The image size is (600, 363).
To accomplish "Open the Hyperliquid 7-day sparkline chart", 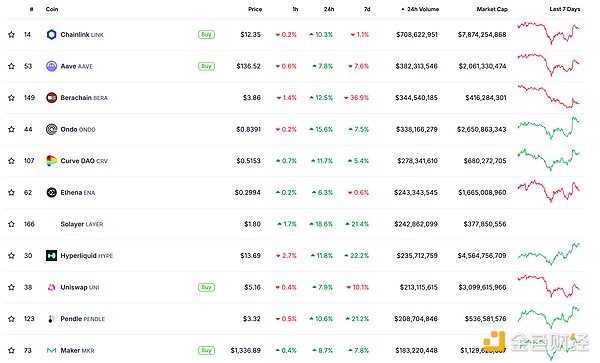I will (x=549, y=254).
